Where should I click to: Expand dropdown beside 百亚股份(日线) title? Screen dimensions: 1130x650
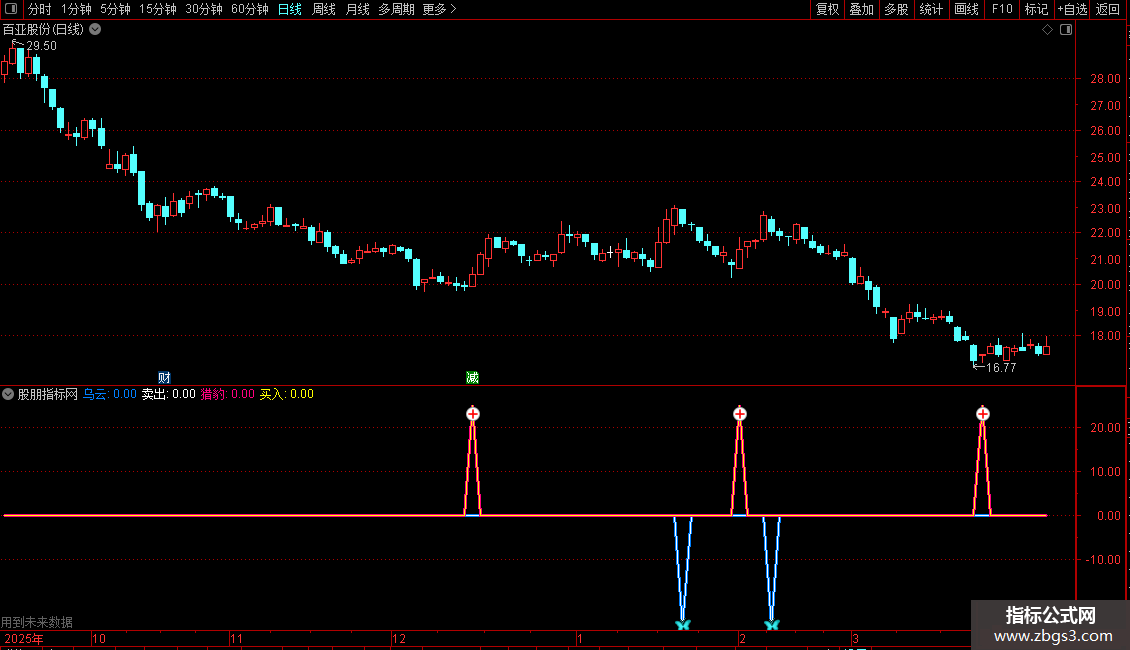pyautogui.click(x=95, y=30)
